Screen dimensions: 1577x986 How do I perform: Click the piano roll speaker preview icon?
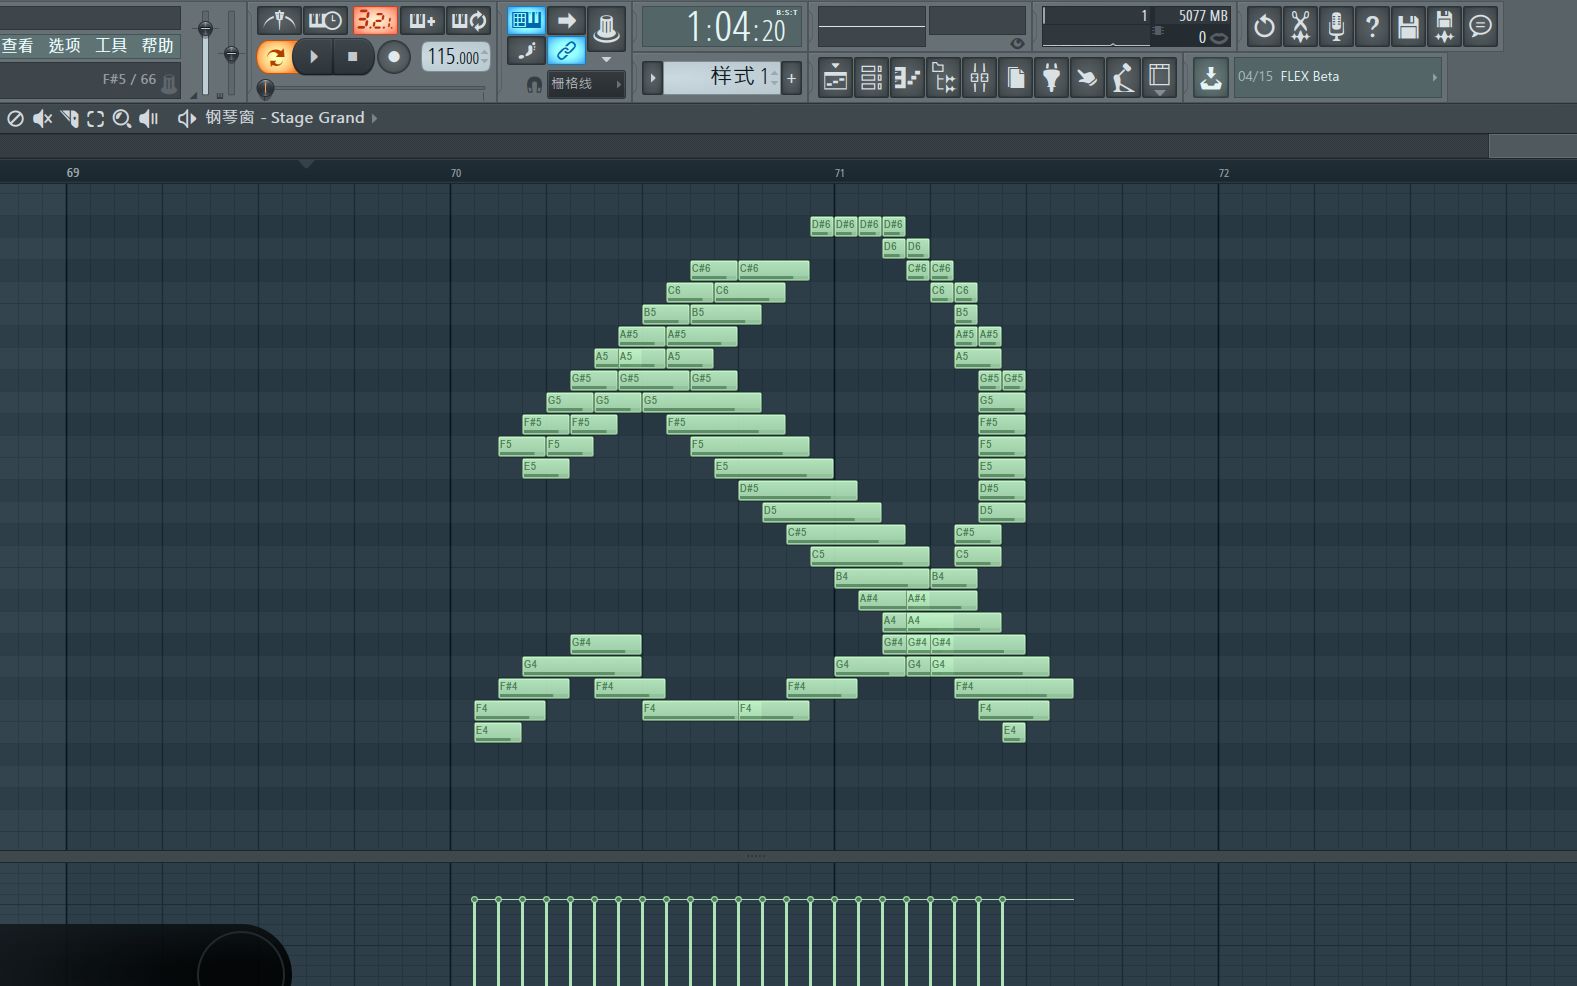pyautogui.click(x=186, y=118)
